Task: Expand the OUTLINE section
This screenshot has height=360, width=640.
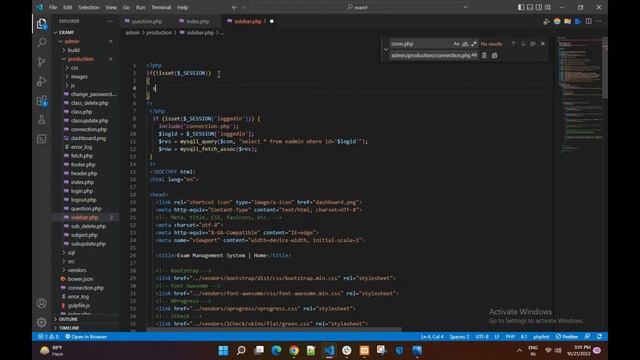Action: (68, 319)
